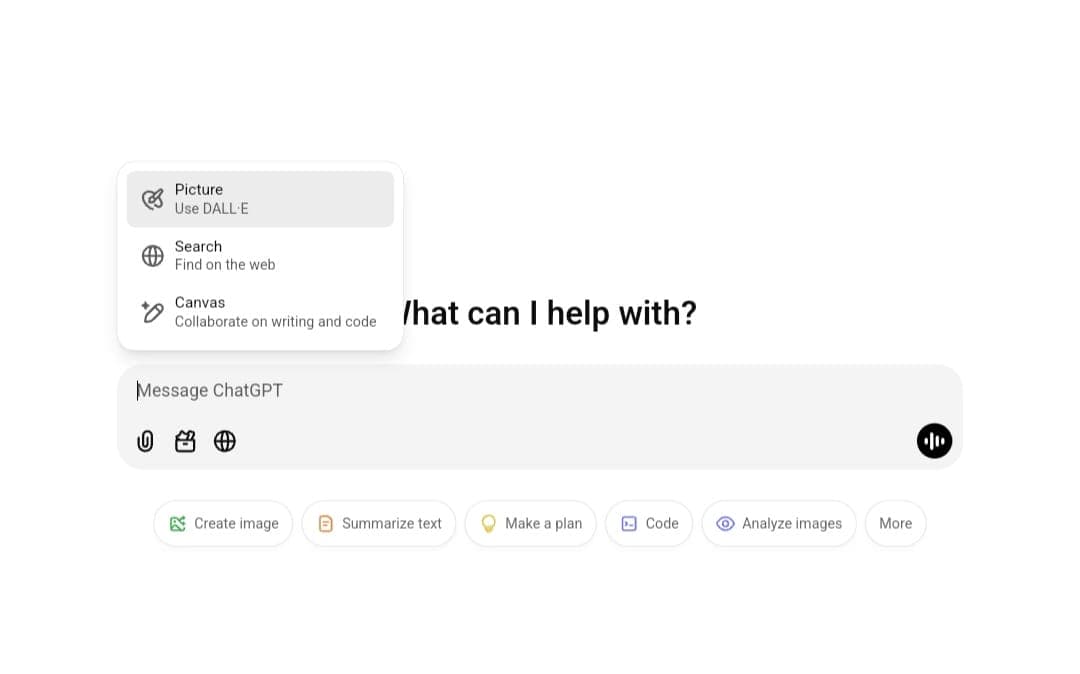Open the More suggestions button
The image size is (1080, 674).
pyautogui.click(x=895, y=523)
